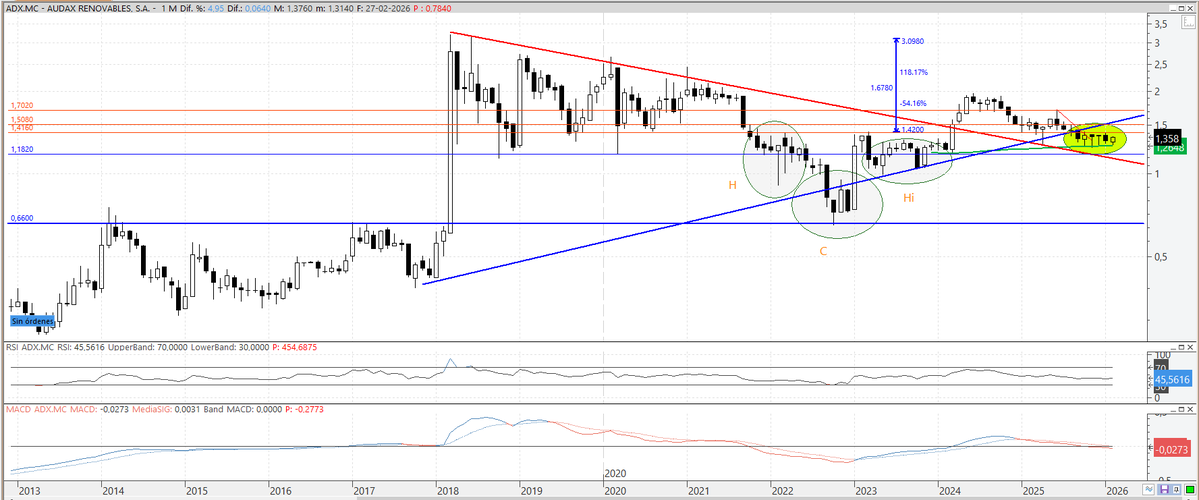Click the 2024 label on the time axis
Image resolution: width=1199 pixels, height=500 pixels.
pos(950,489)
